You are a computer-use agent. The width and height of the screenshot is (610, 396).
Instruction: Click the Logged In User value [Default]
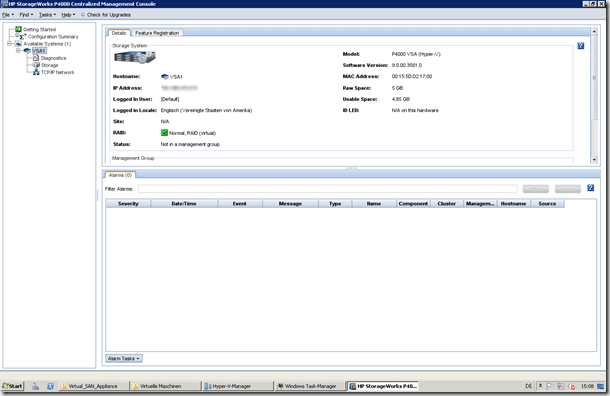point(170,99)
